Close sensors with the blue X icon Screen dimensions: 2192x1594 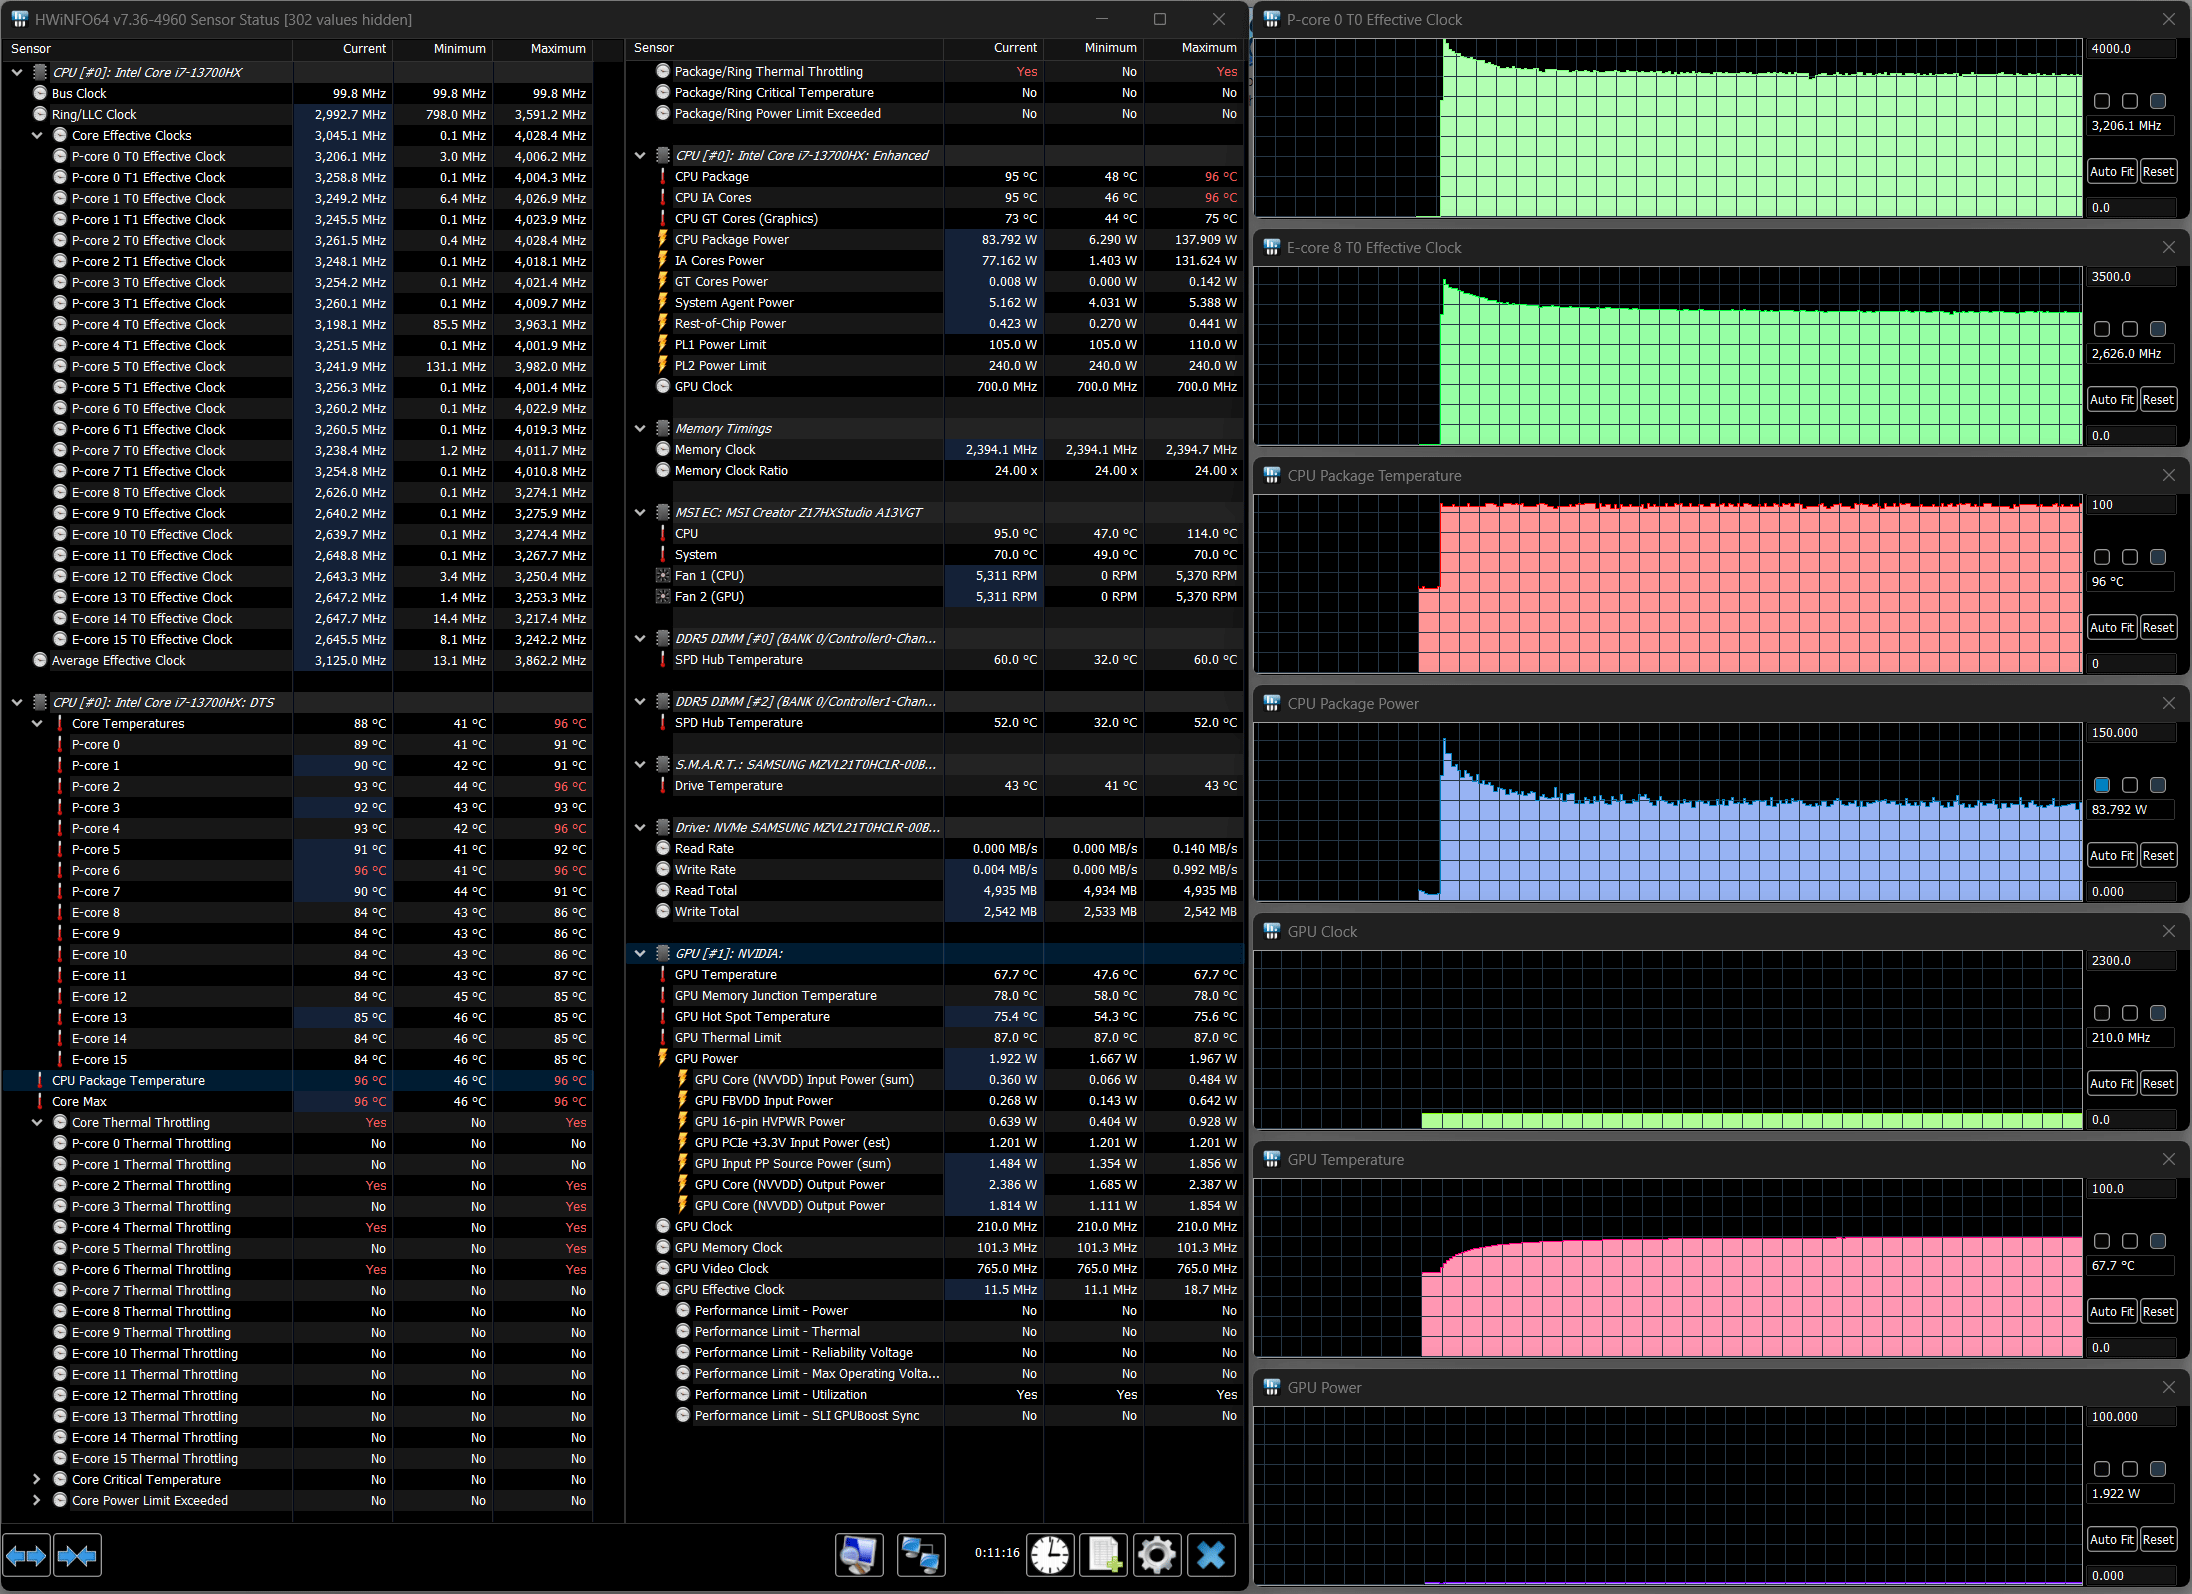tap(1211, 1555)
